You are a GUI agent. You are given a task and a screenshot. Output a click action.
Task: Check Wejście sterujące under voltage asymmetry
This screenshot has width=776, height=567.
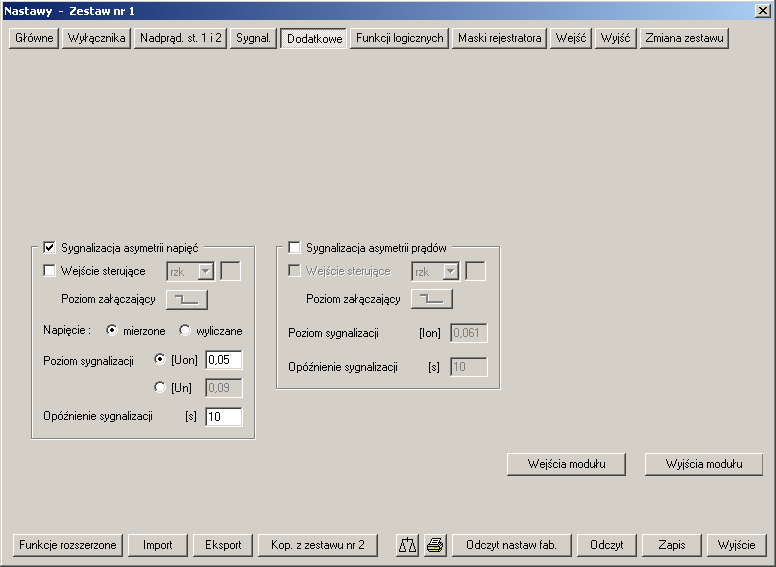(49, 271)
